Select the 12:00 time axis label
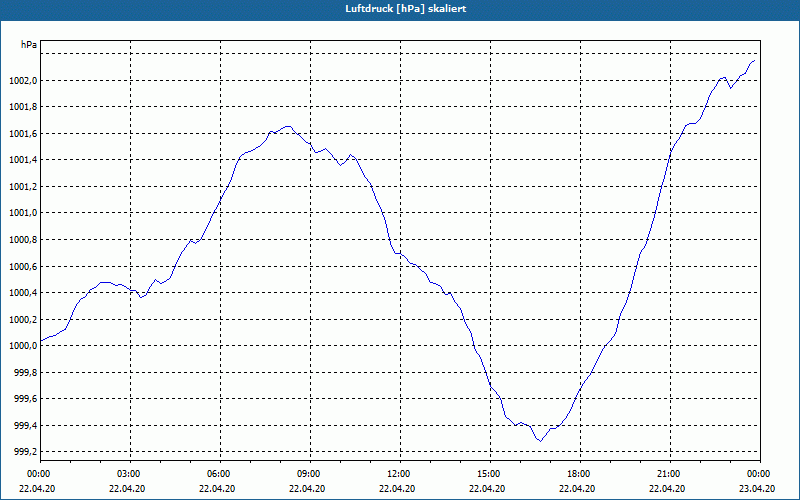The width and height of the screenshot is (800, 500). (400, 474)
